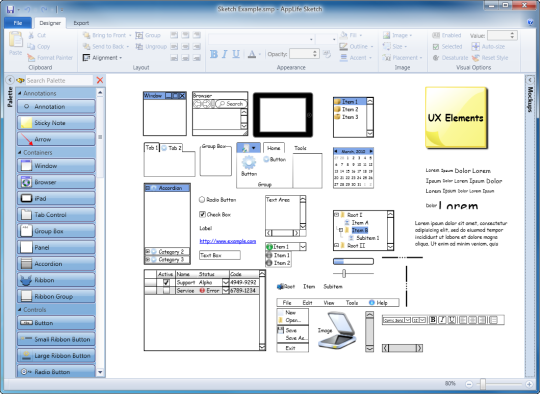540x394 pixels.
Task: Choose the Ribbon item in the palette
Action: 56,280
